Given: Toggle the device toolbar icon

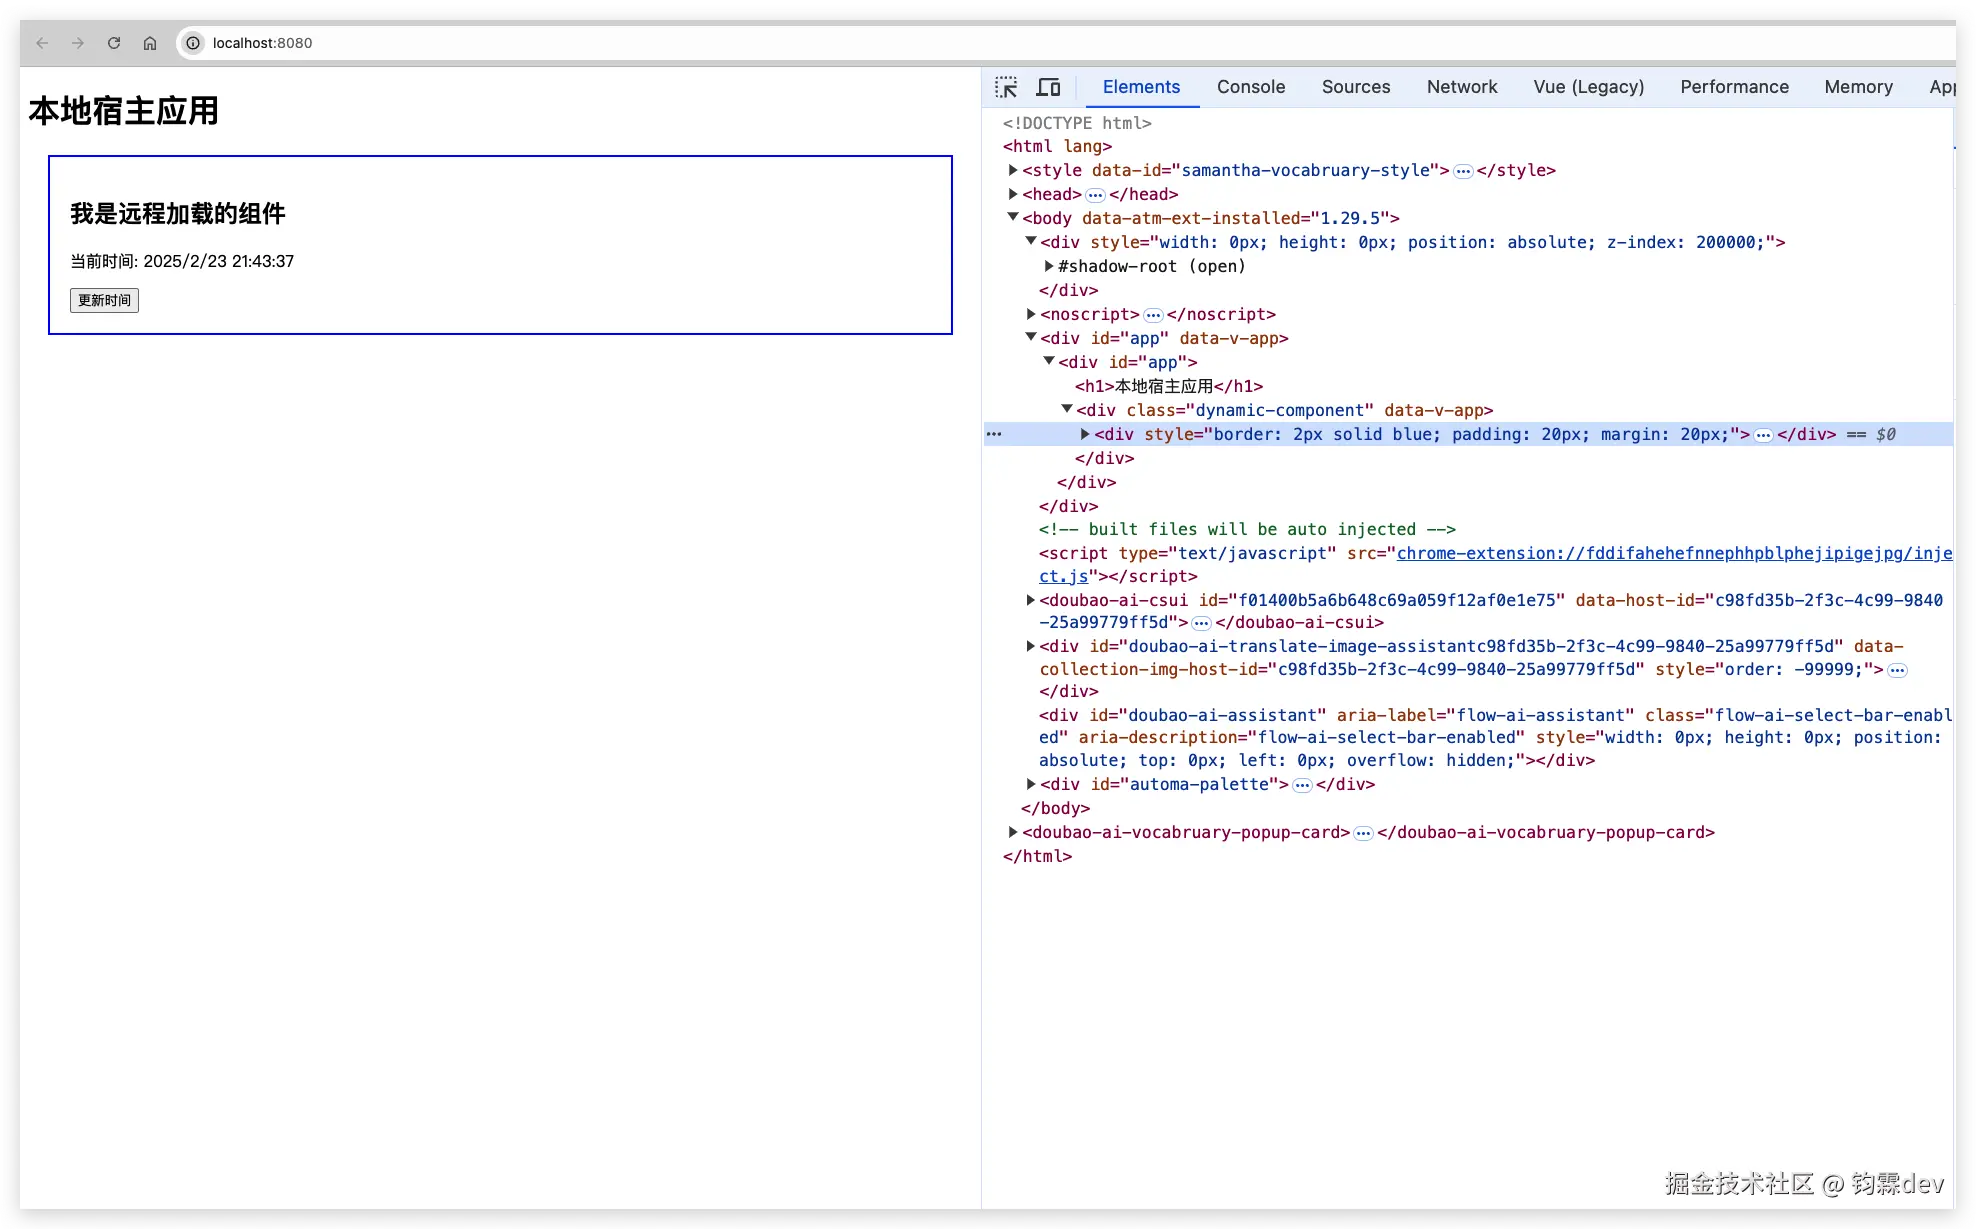Looking at the screenshot, I should click(x=1048, y=87).
